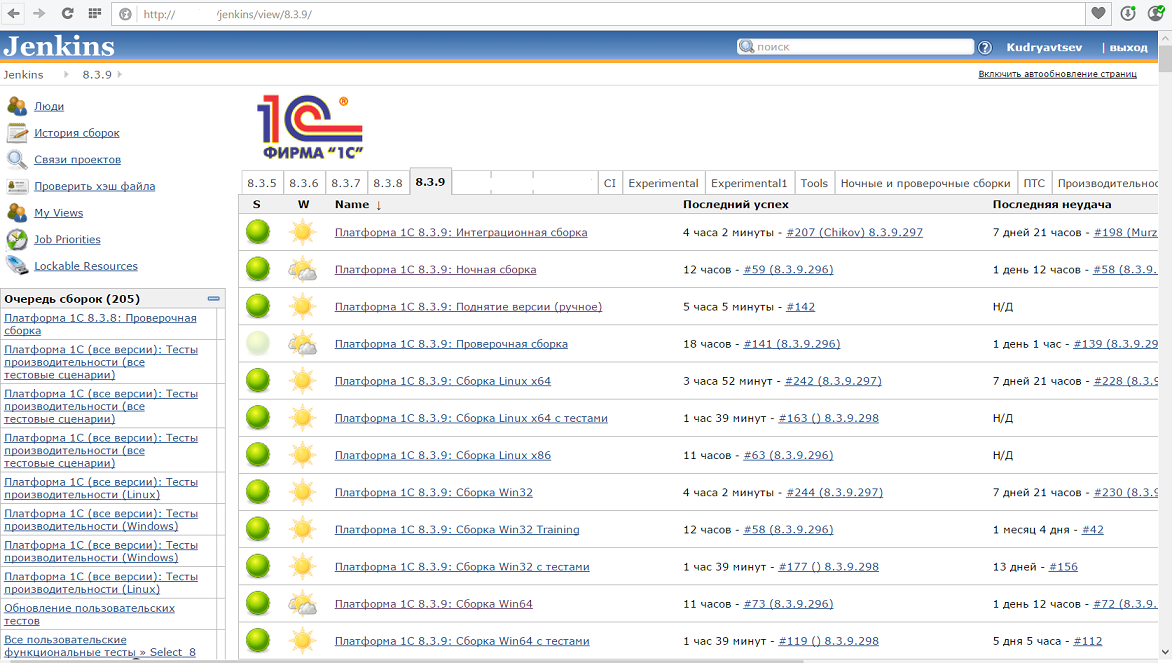
Task: Open Ночные и проверочные сборки tab
Action: click(x=925, y=183)
